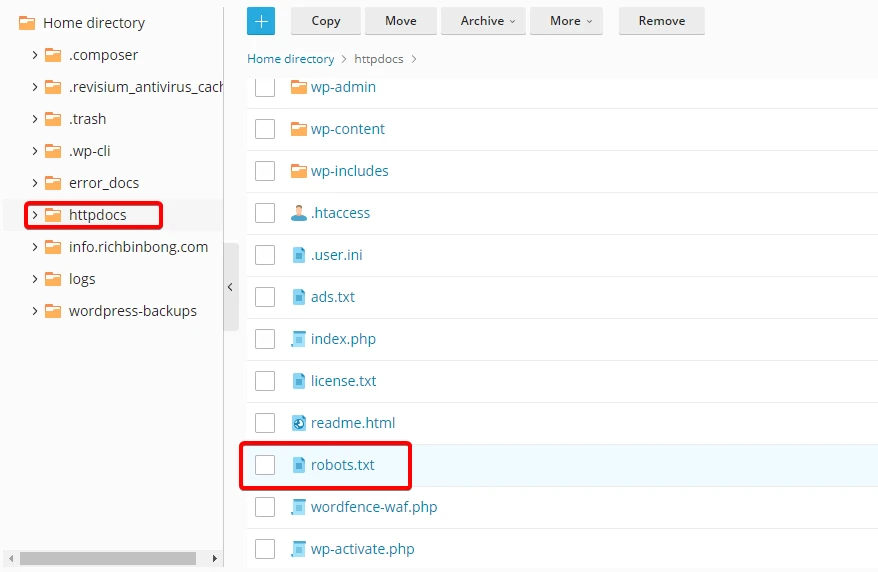Image resolution: width=878 pixels, height=572 pixels.
Task: Click the ads.txt file icon
Action: tap(299, 297)
